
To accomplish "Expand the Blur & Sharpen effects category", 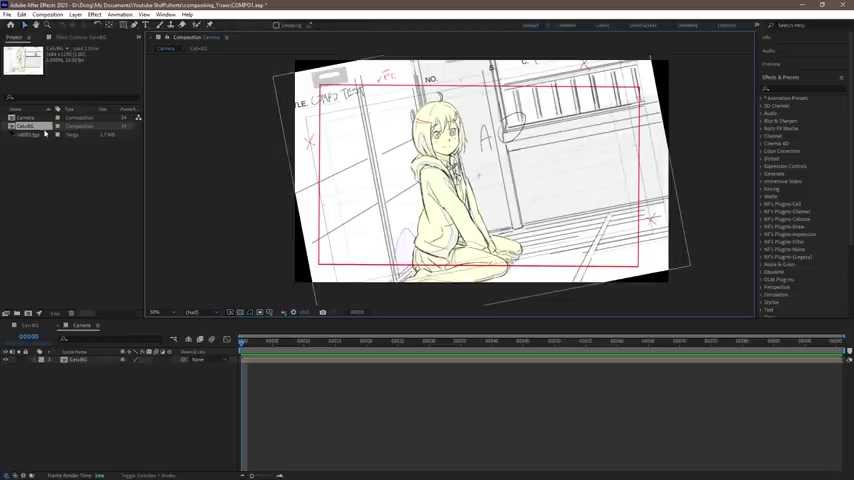I will (x=761, y=121).
